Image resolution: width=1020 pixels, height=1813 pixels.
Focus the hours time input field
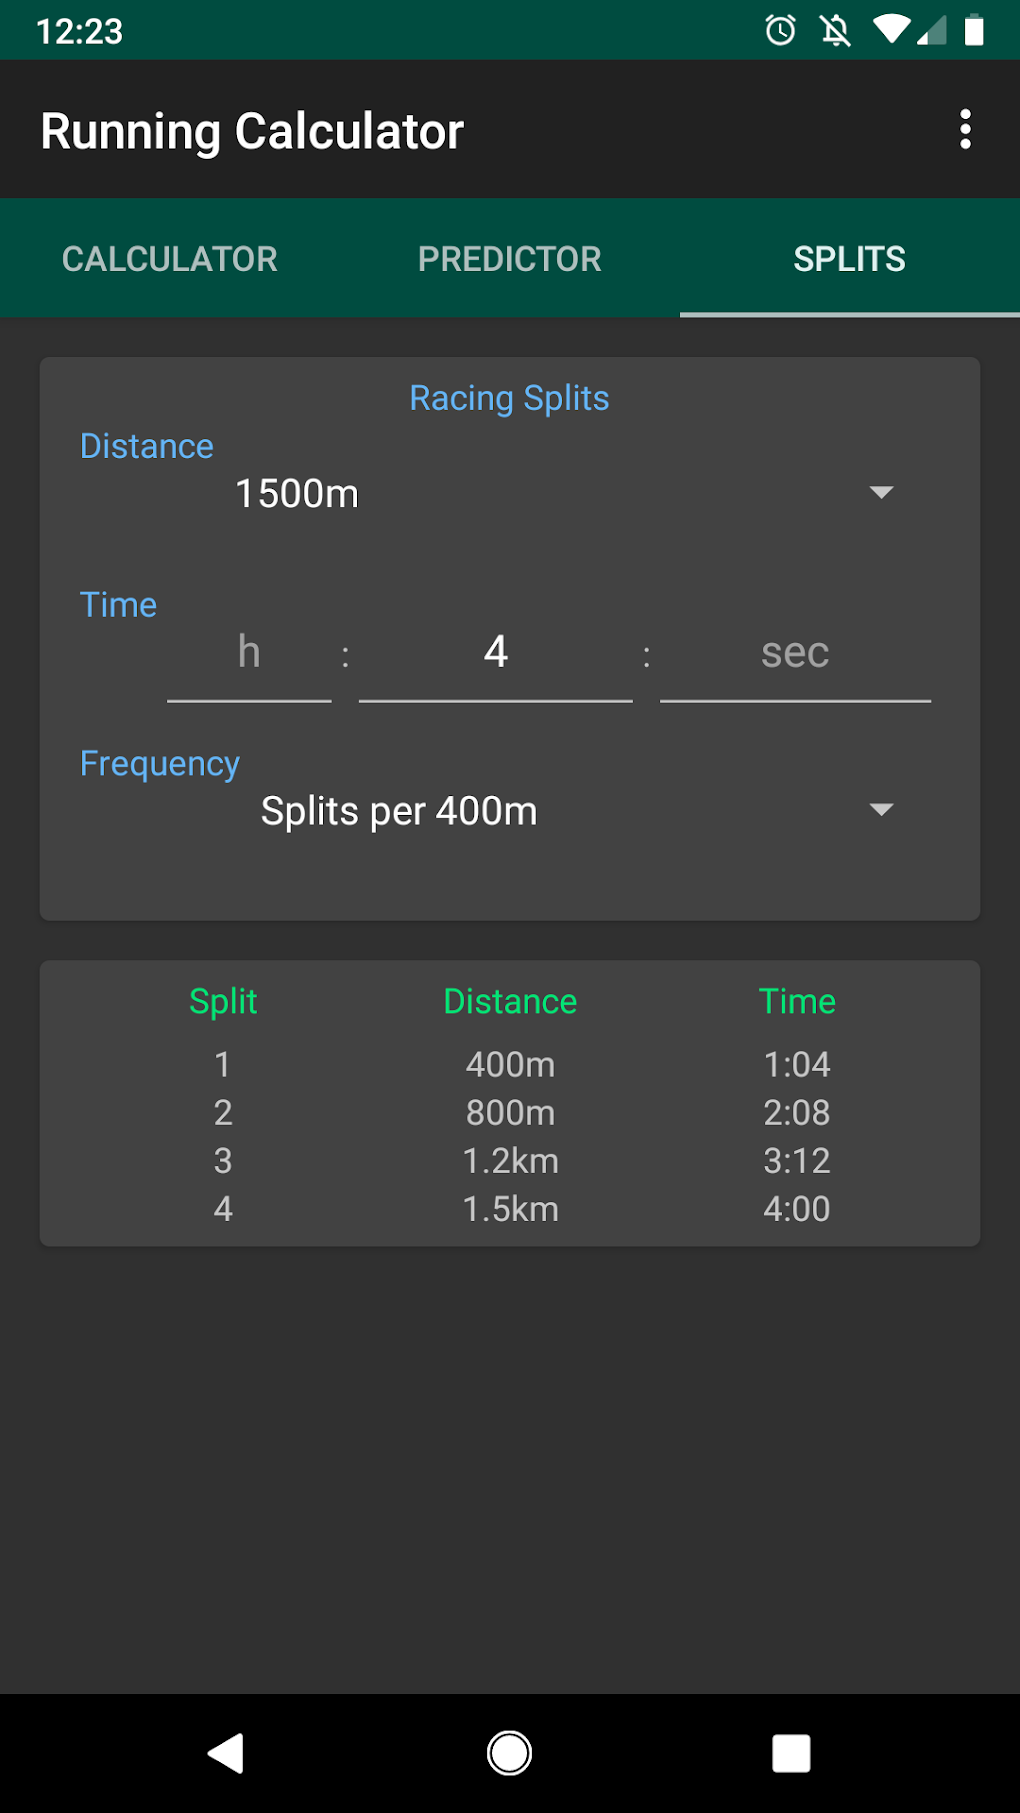coord(249,654)
